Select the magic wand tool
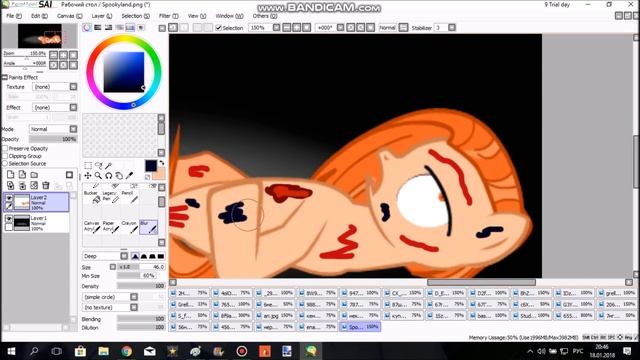This screenshot has height=360, width=640. [109, 165]
